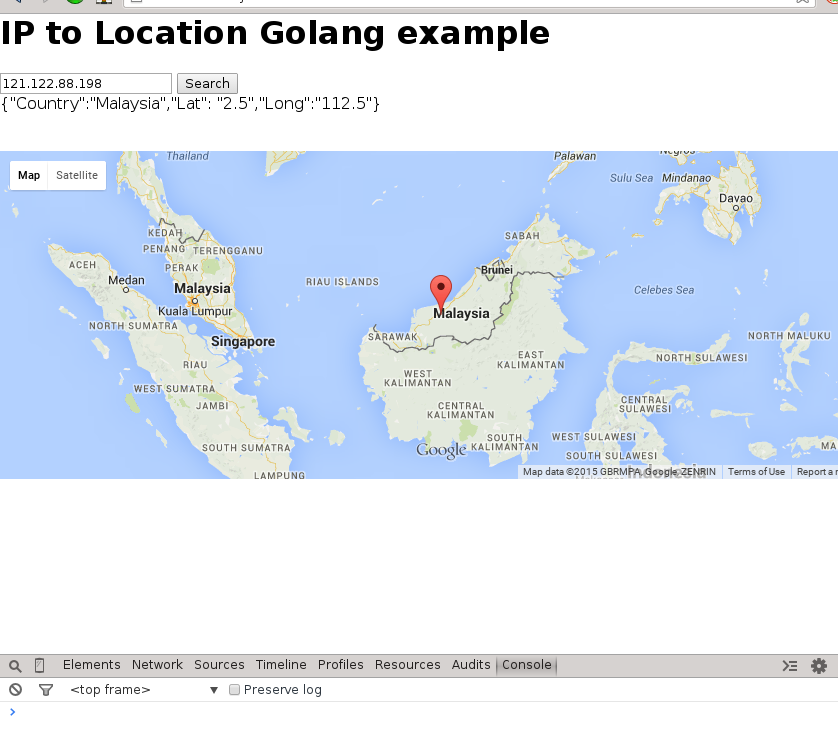Select the Map view toggle
Image resolution: width=838 pixels, height=744 pixels.
point(28,175)
